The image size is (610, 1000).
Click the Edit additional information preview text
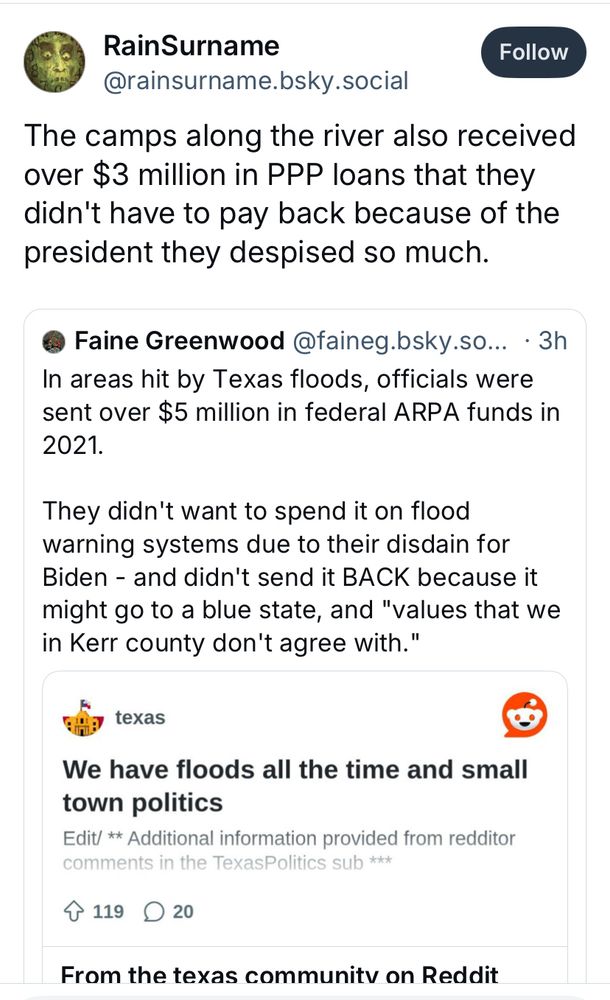(288, 850)
